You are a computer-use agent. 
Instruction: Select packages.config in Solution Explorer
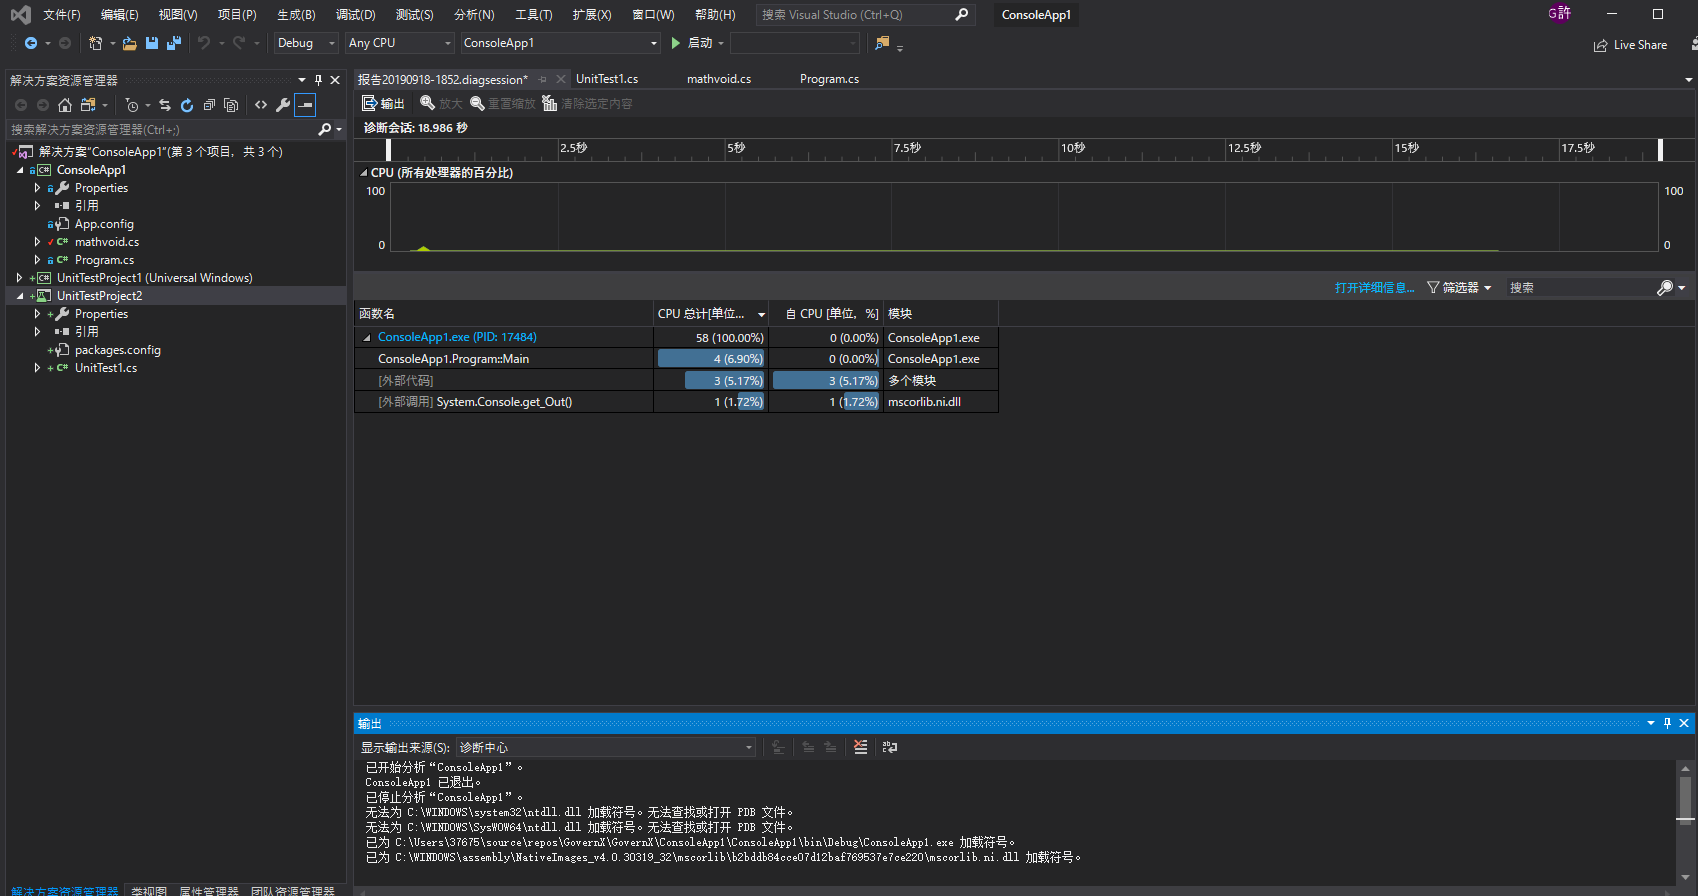(118, 350)
